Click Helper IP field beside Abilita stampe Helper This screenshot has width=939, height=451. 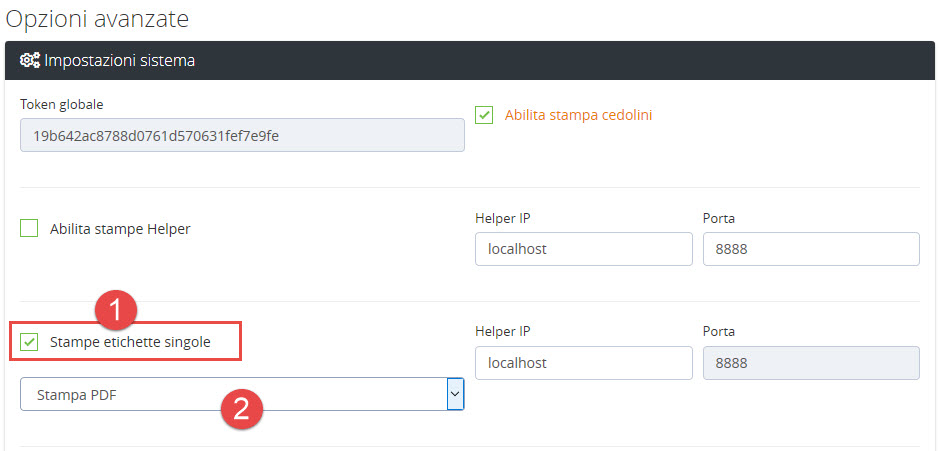point(583,249)
